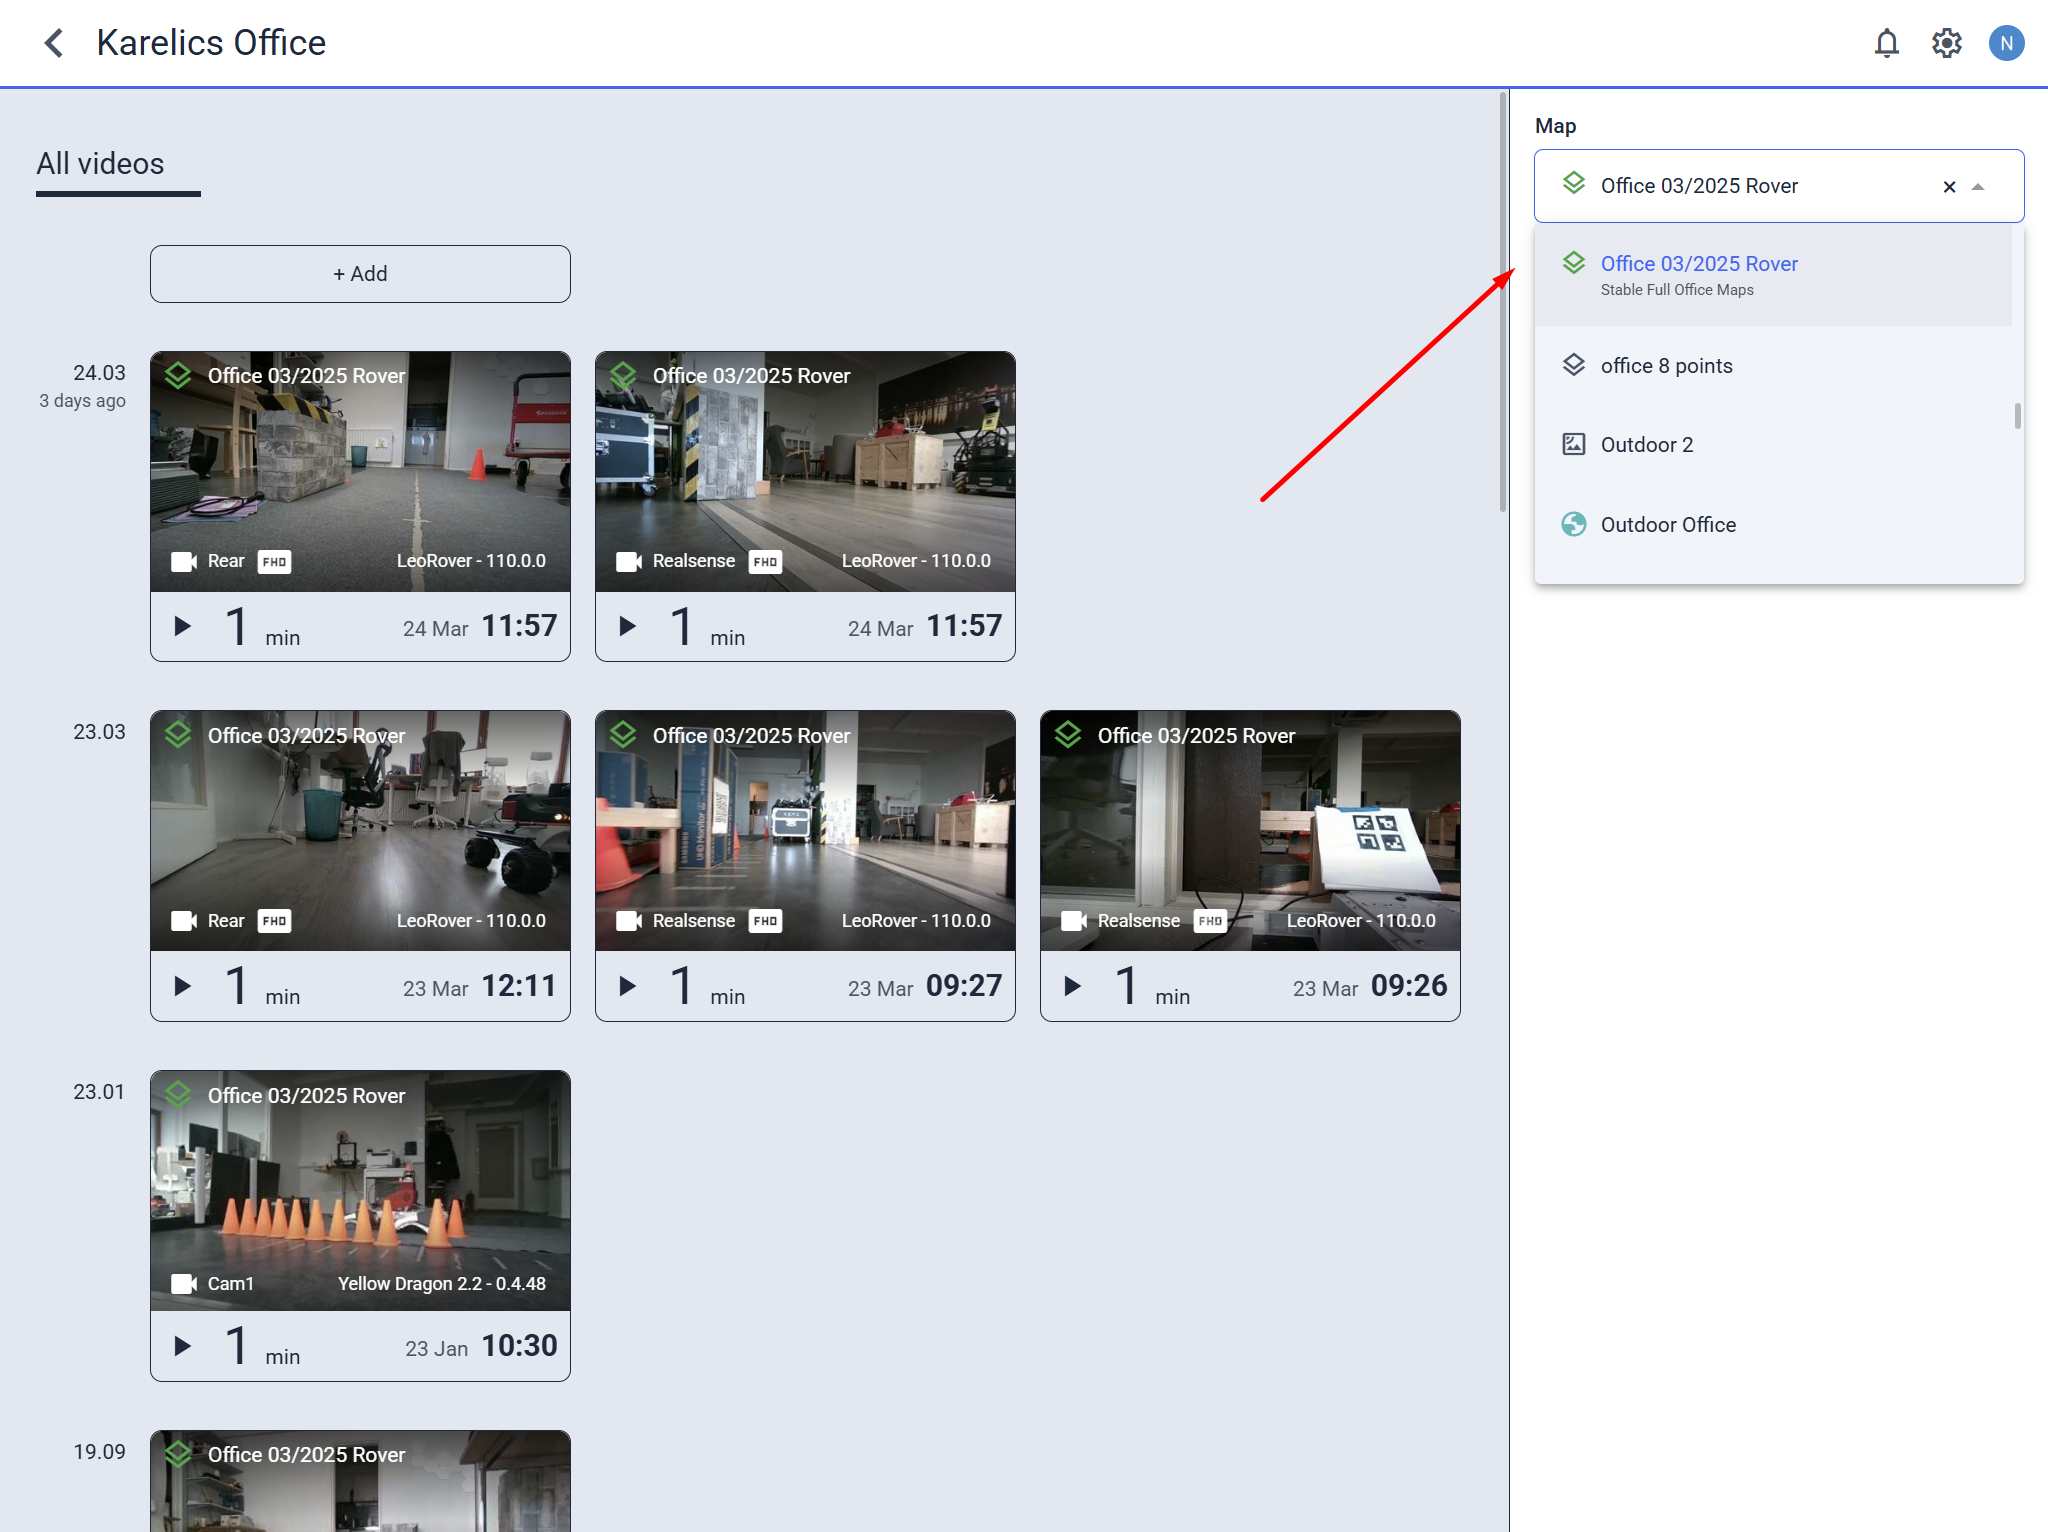This screenshot has width=2048, height=1532.
Task: Click the + Add button
Action: [360, 274]
